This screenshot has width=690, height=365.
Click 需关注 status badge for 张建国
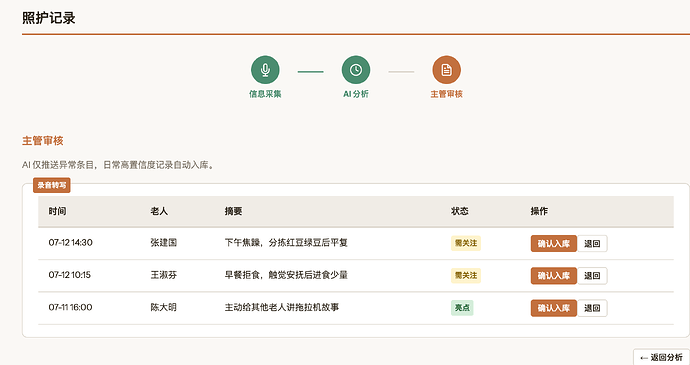[x=466, y=243]
